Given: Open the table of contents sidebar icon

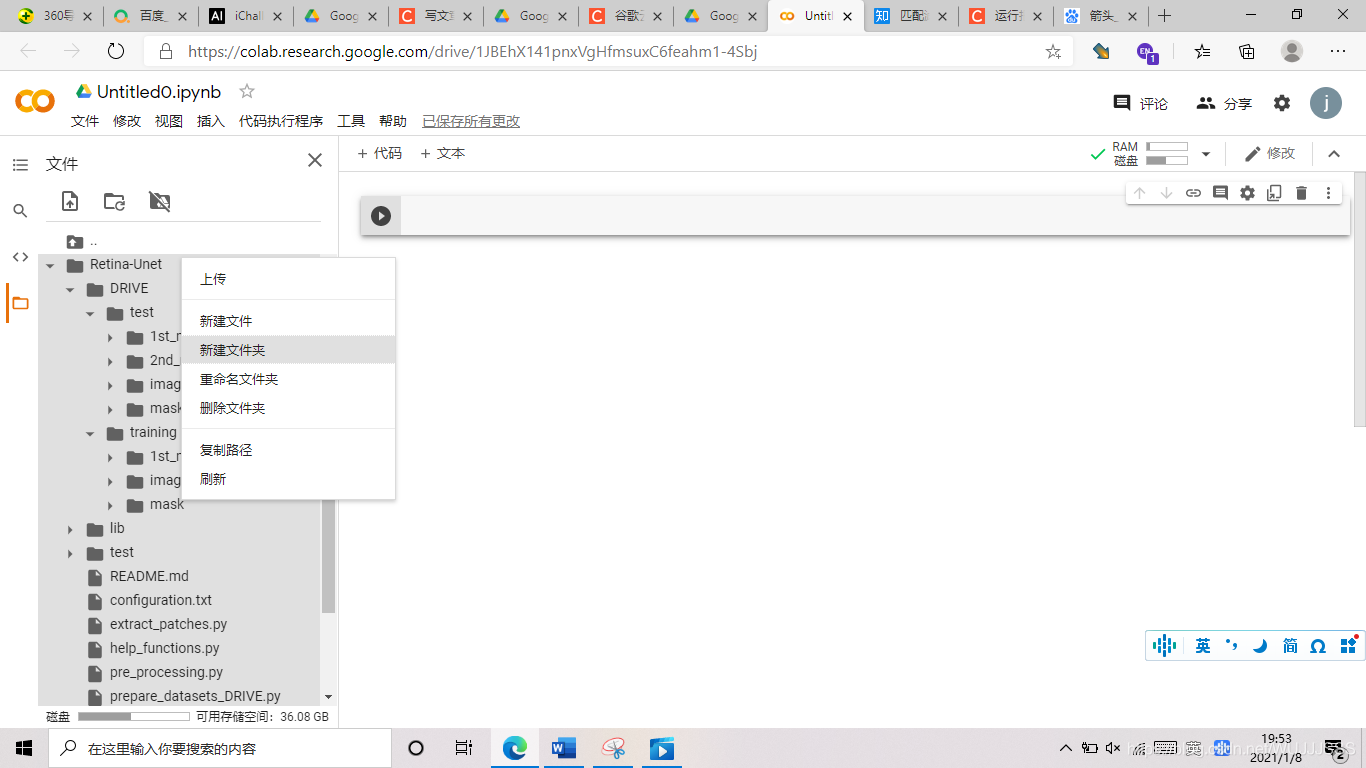Looking at the screenshot, I should click(20, 165).
